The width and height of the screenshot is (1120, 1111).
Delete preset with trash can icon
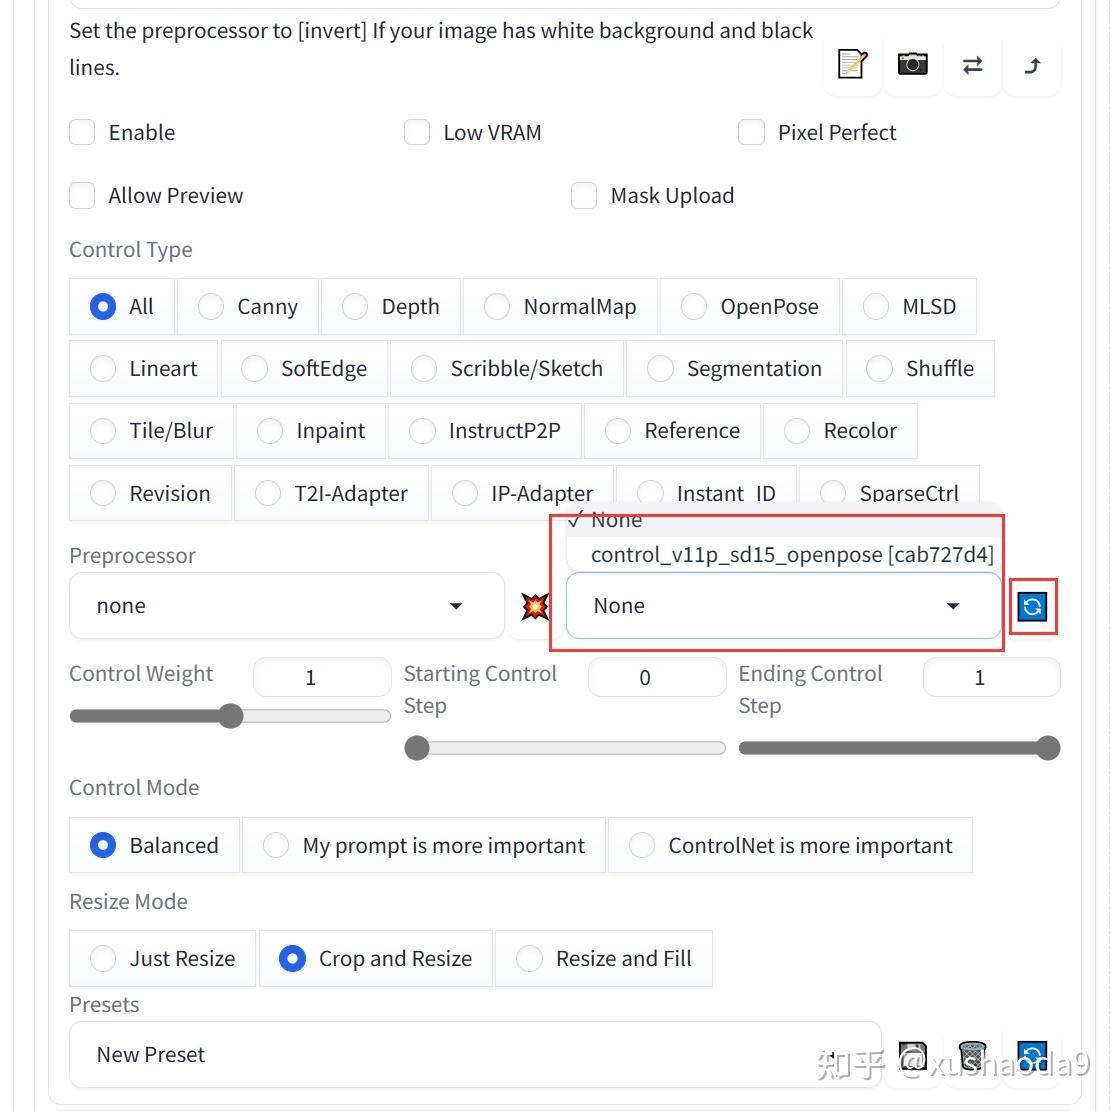[972, 1055]
